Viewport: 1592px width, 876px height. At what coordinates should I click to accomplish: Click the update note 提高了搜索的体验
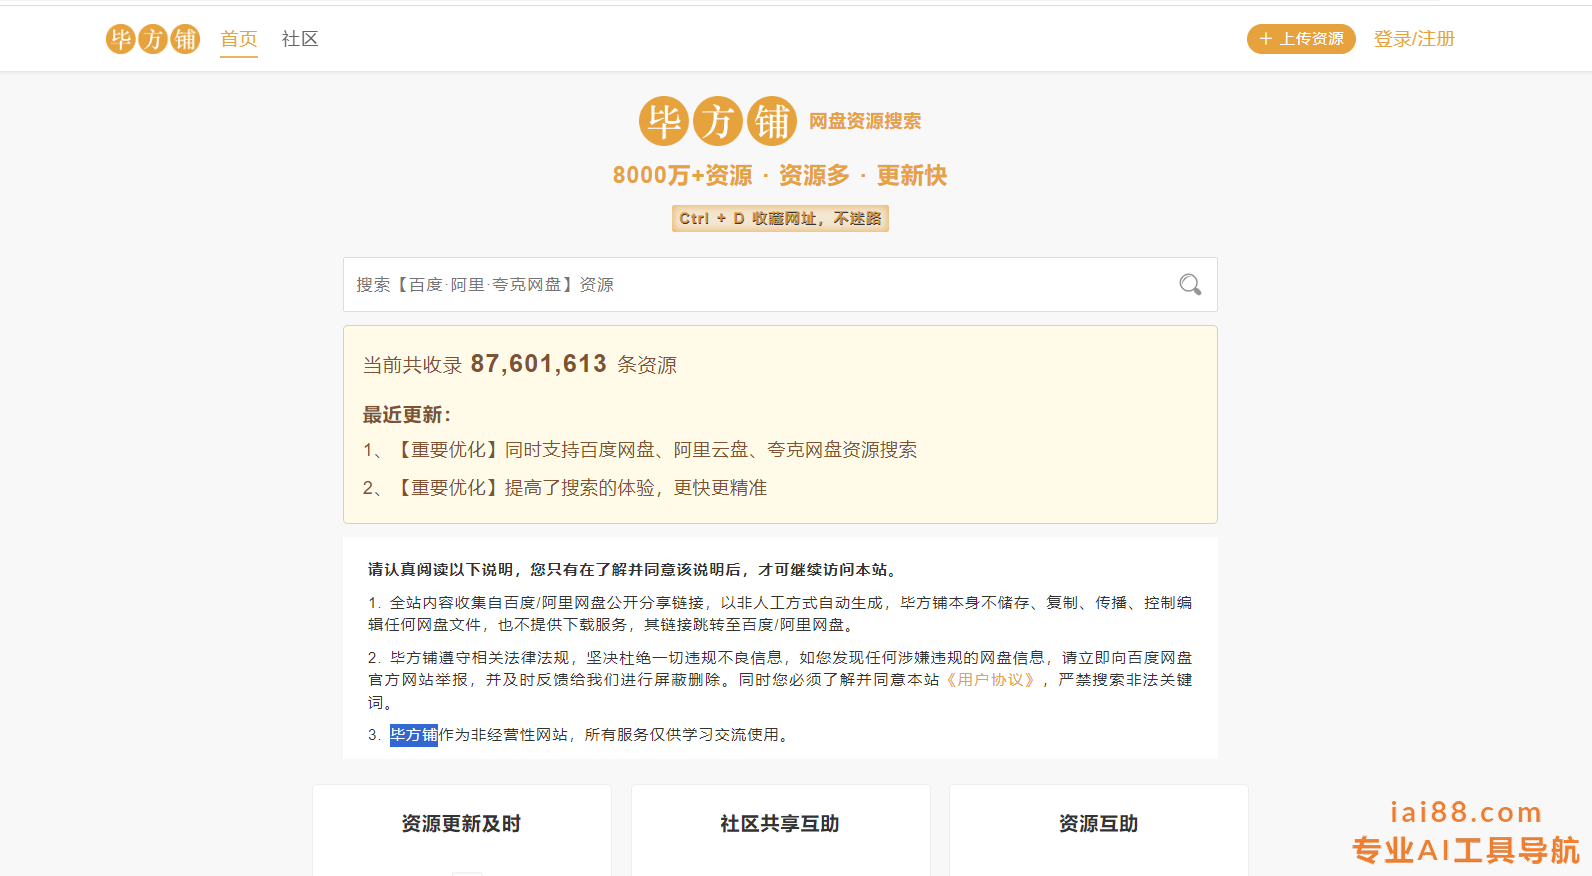pos(565,488)
